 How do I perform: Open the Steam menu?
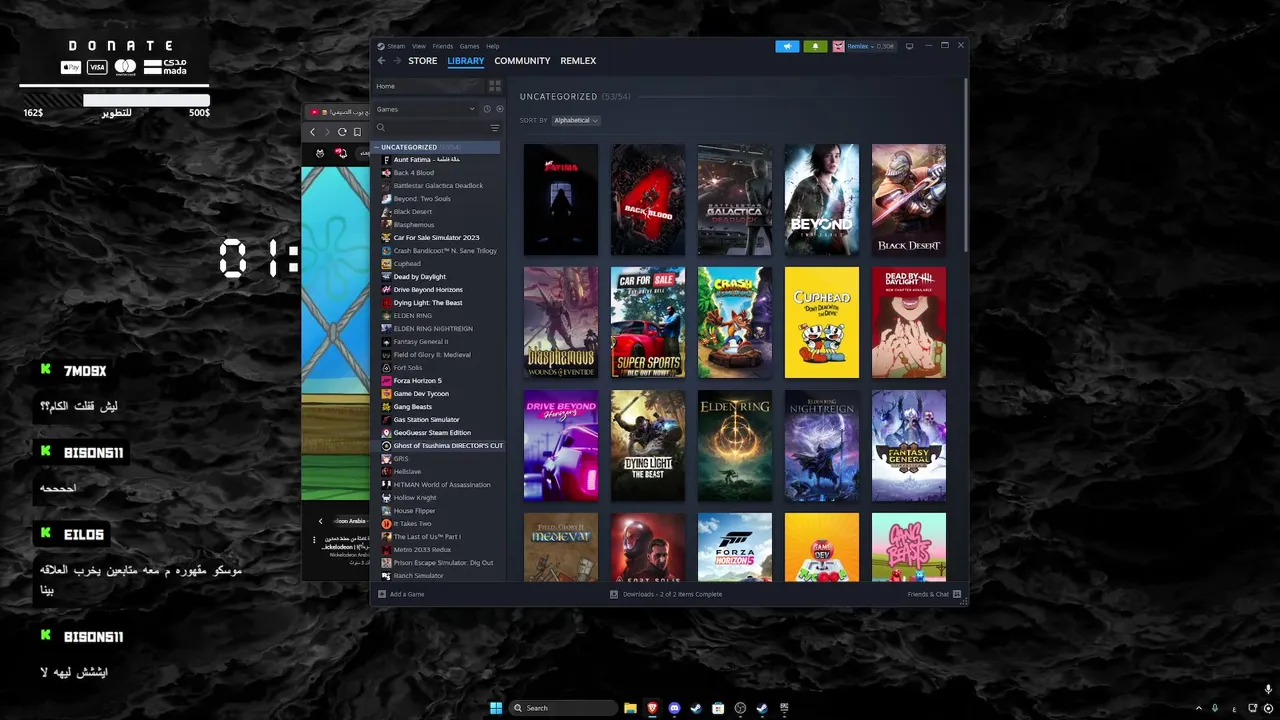point(396,46)
